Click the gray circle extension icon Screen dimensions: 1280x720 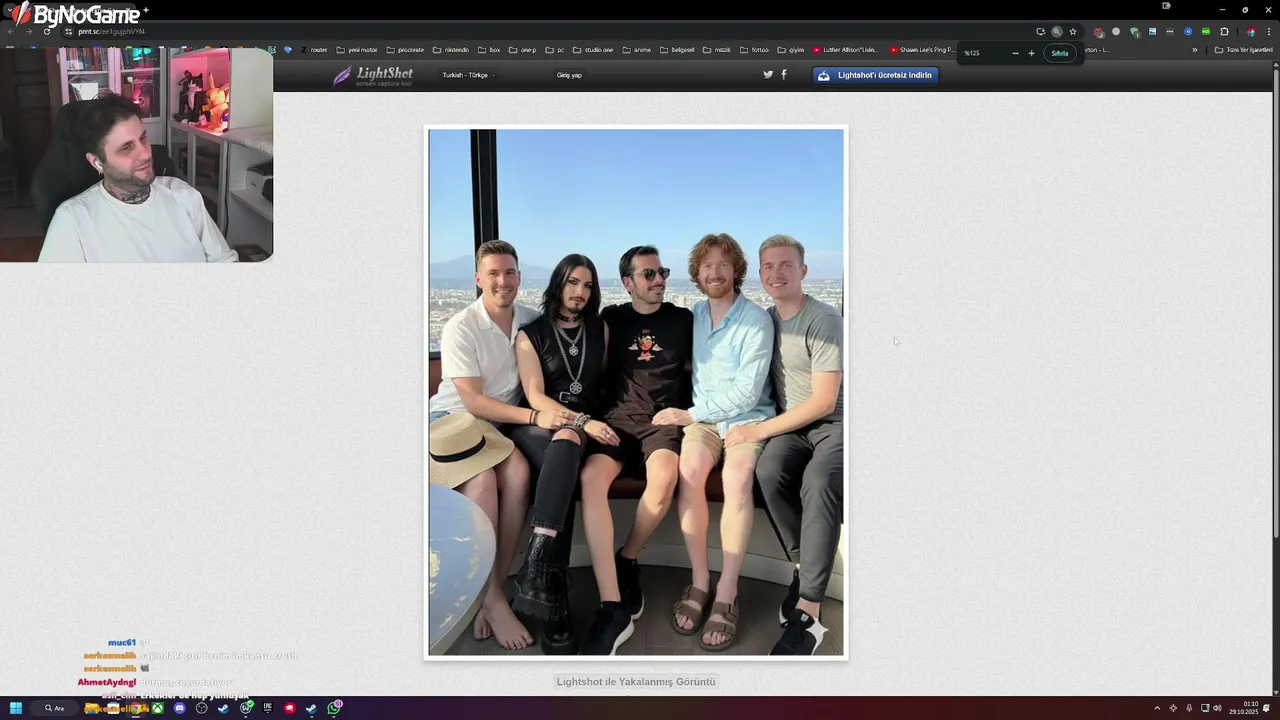click(x=1116, y=32)
